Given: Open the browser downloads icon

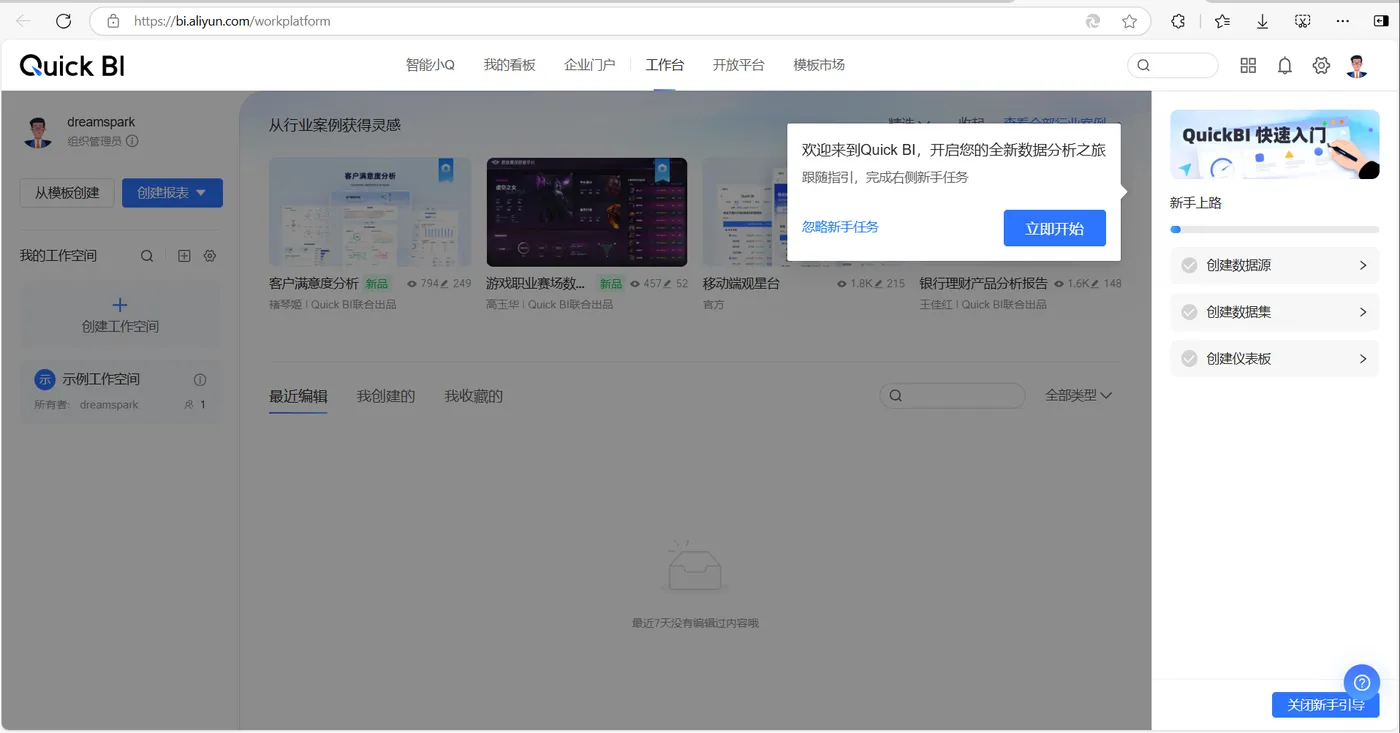Looking at the screenshot, I should (1262, 21).
